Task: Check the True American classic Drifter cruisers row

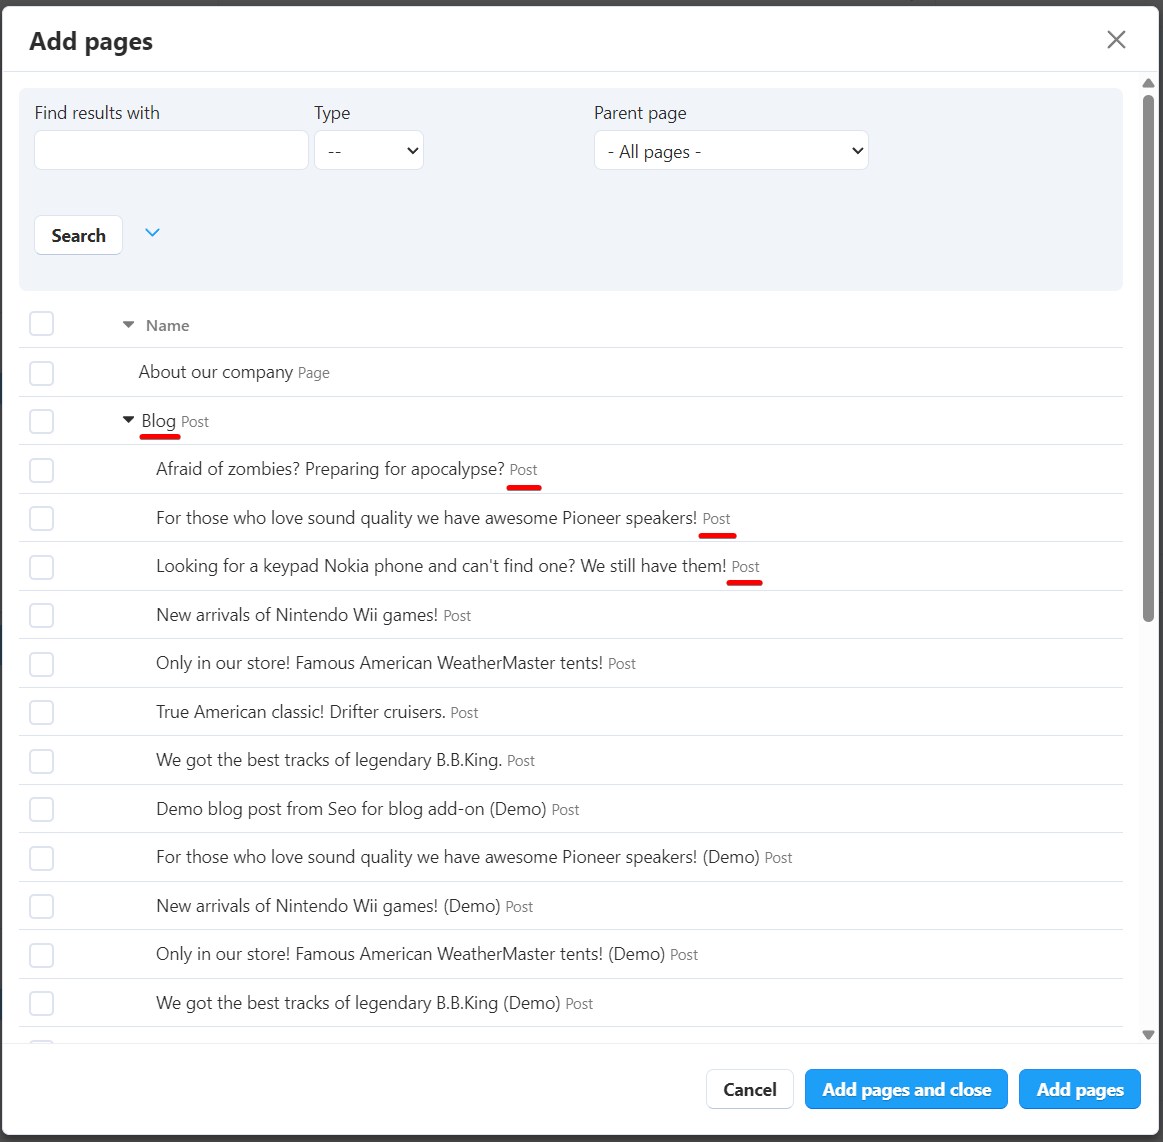Action: [41, 712]
